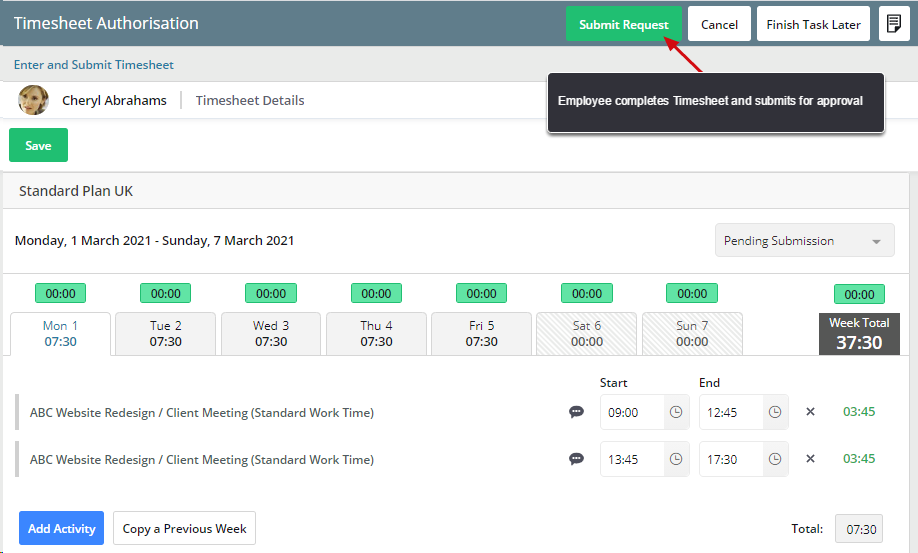Viewport: 918px width, 553px height.
Task: Switch to the Fri 5 day tab
Action: click(481, 333)
